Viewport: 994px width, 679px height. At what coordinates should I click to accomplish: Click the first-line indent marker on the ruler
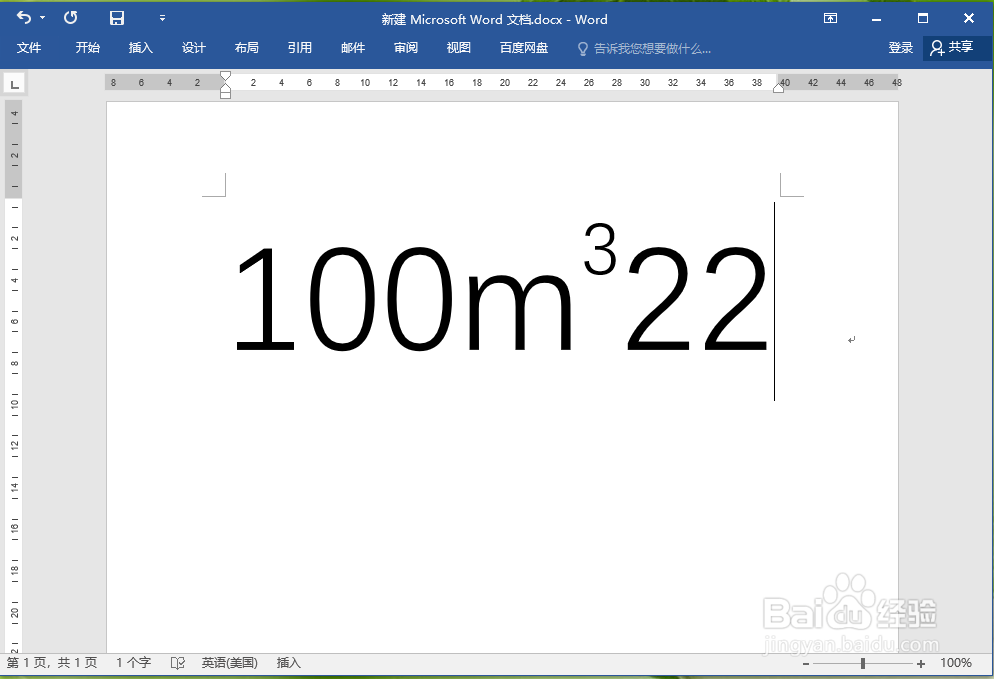[226, 73]
